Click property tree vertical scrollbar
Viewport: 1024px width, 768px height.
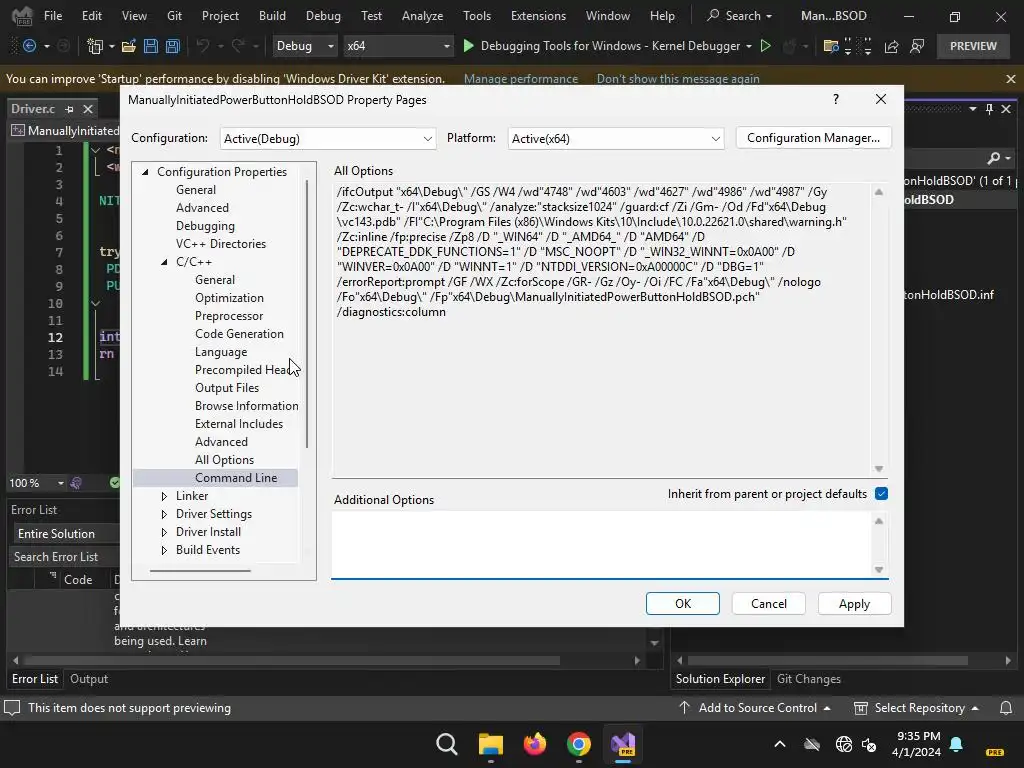click(x=307, y=313)
